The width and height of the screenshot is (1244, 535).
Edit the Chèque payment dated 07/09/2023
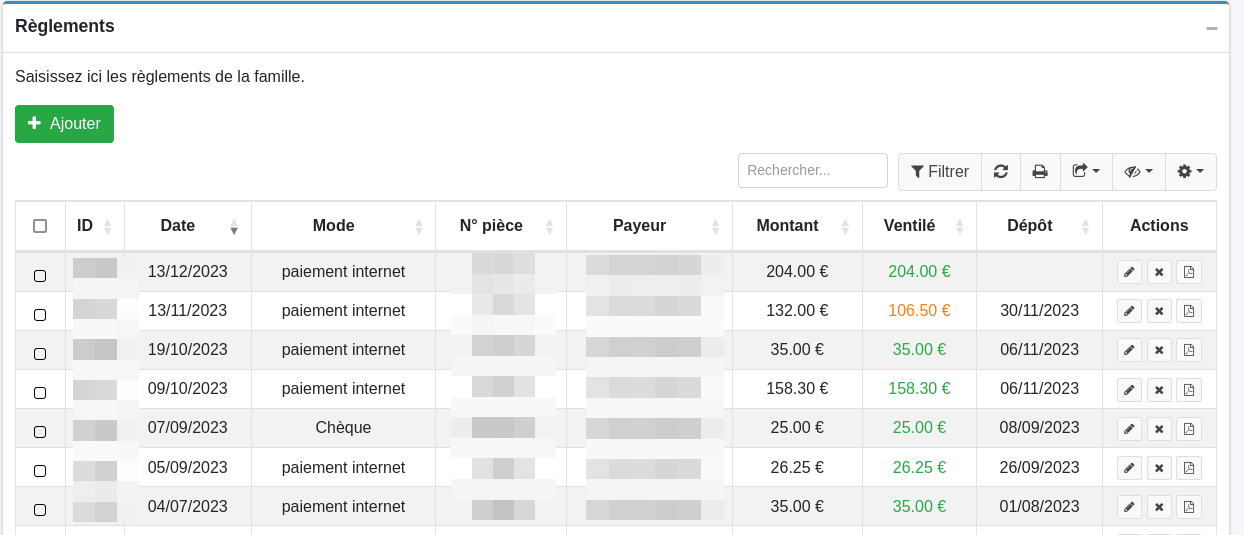[x=1129, y=428]
